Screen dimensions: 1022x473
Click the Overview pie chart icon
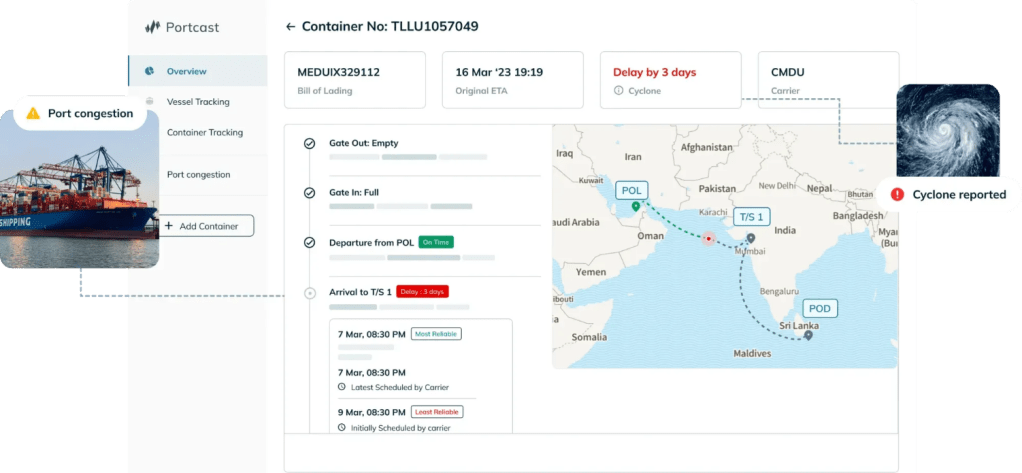click(x=149, y=71)
